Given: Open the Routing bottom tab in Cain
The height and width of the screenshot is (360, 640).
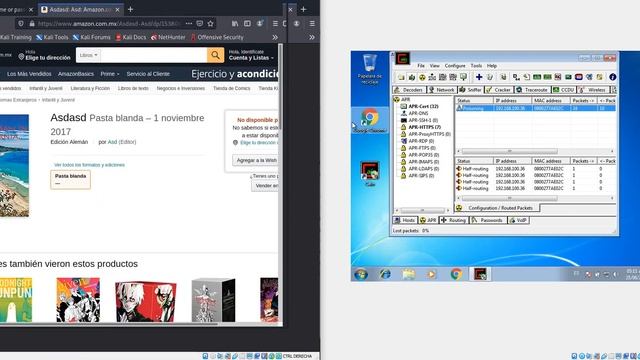Looking at the screenshot, I should [x=453, y=220].
